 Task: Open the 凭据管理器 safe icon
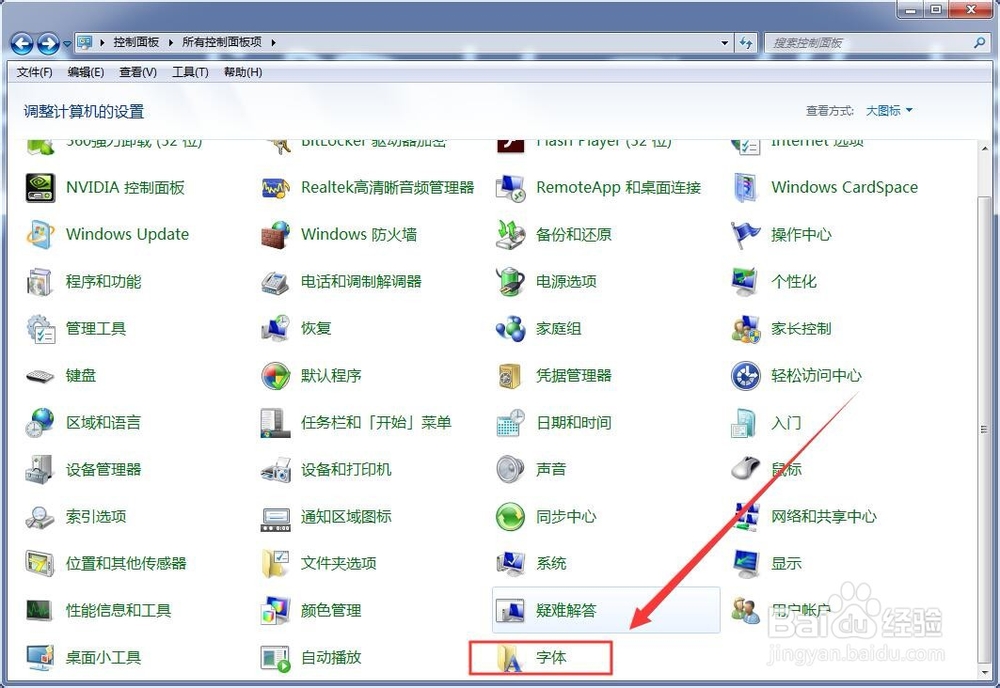510,376
